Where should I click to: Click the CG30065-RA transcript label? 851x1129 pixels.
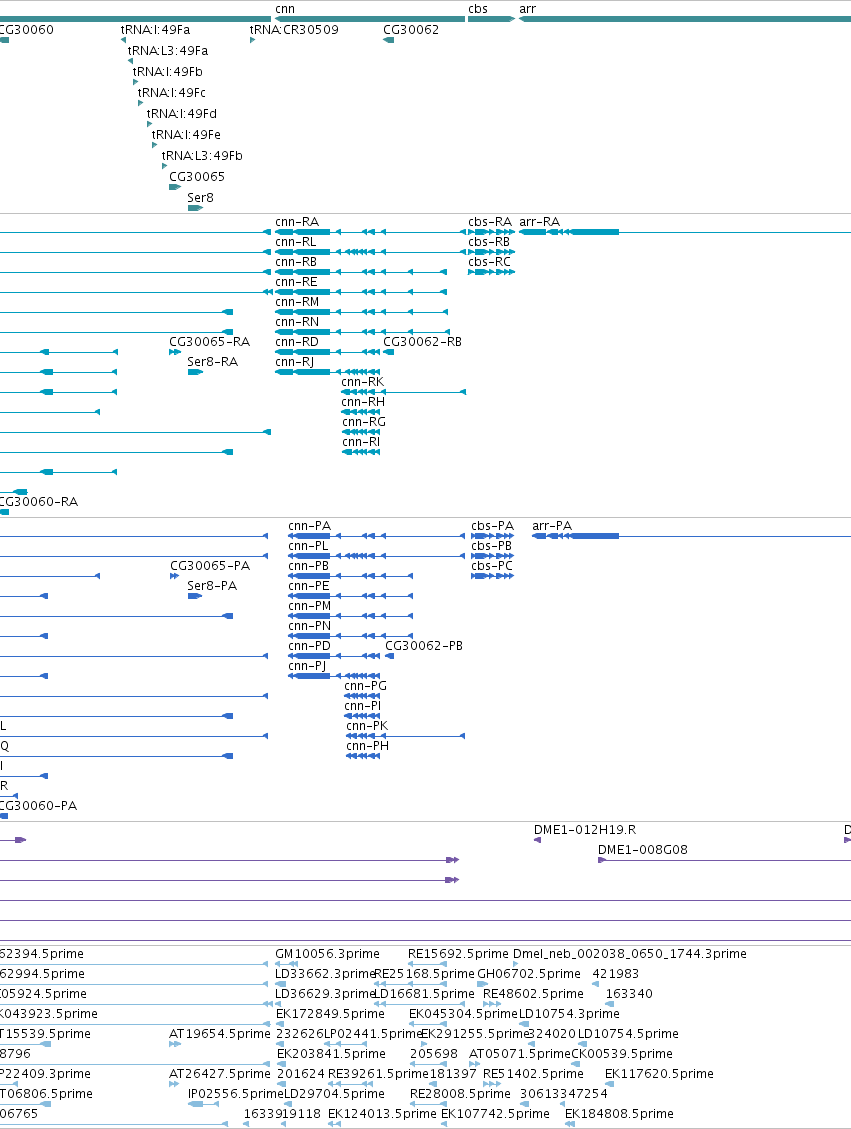click(x=210, y=341)
